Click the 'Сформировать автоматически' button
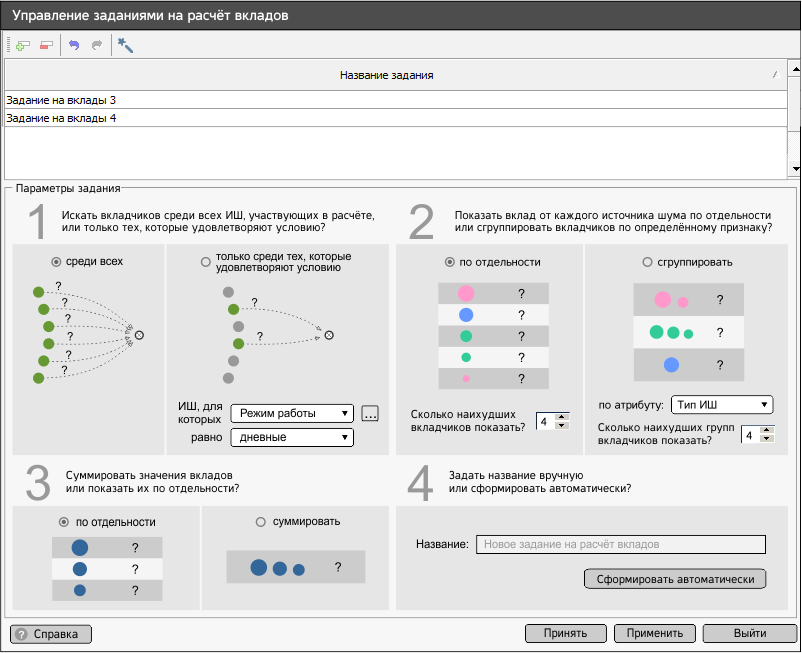The width and height of the screenshot is (802, 653). click(675, 579)
